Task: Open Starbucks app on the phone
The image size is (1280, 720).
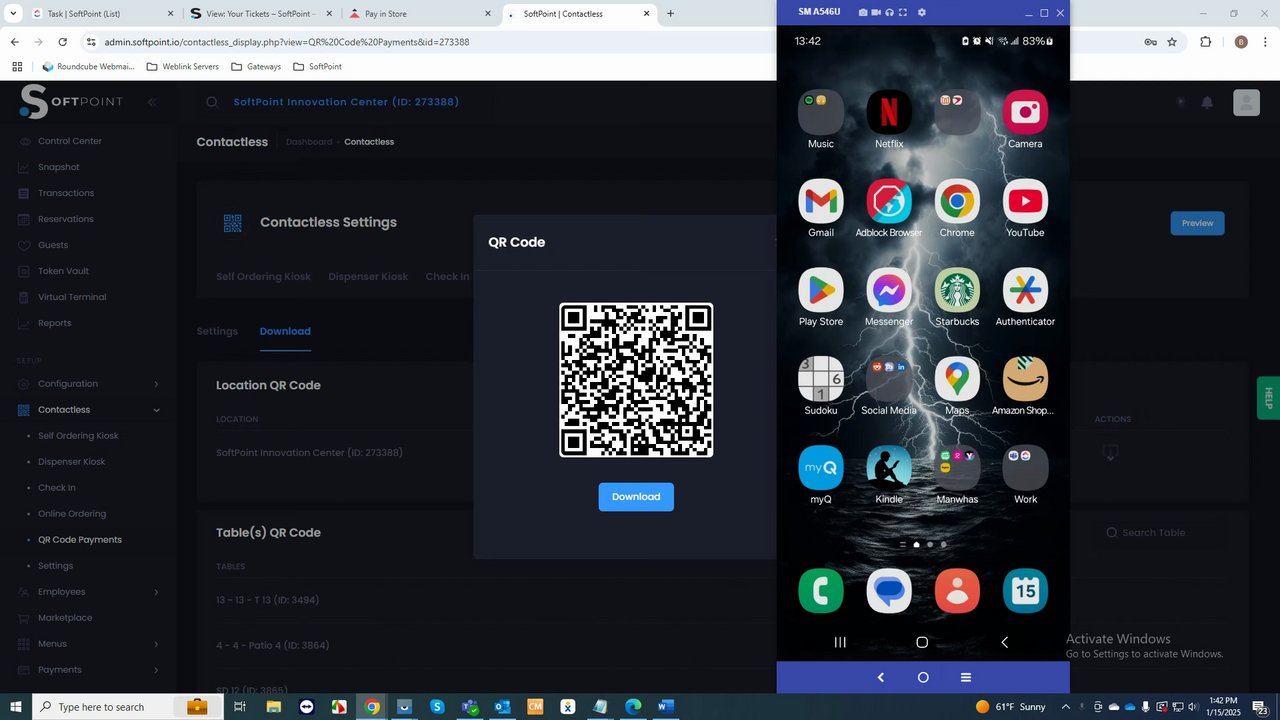Action: click(957, 290)
